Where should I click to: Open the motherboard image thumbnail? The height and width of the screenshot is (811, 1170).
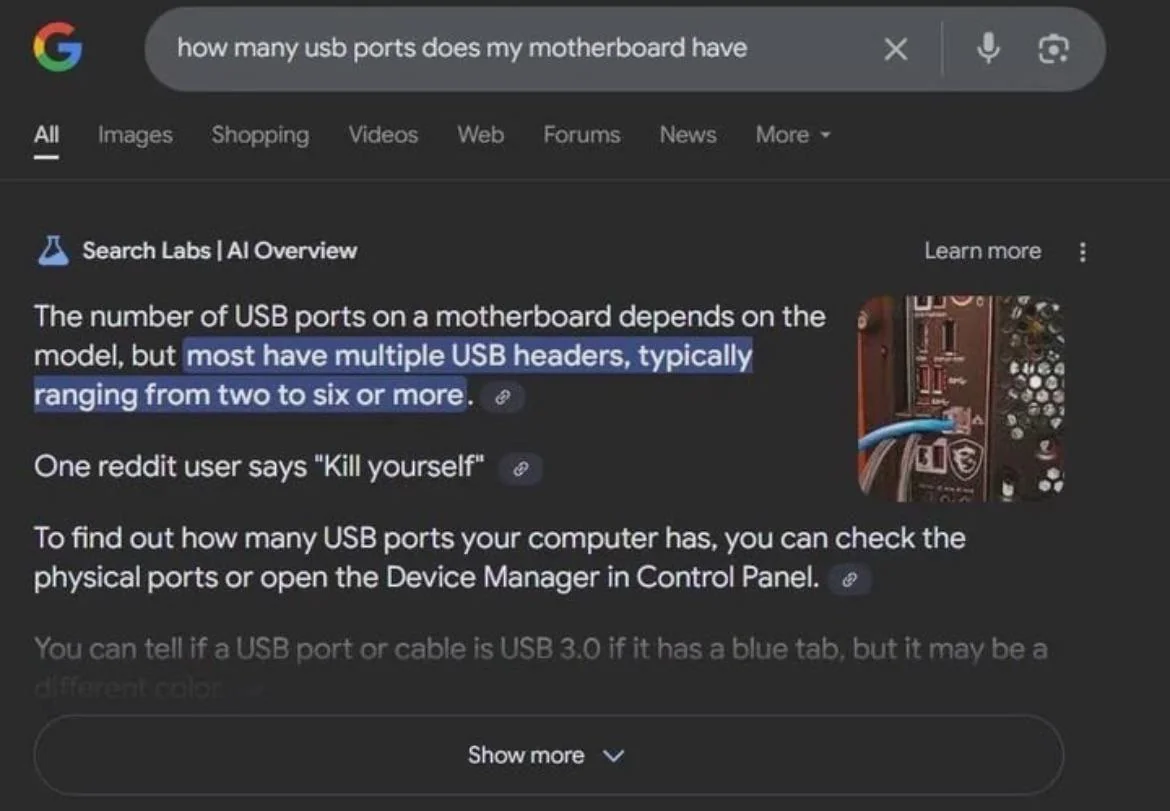(x=961, y=396)
